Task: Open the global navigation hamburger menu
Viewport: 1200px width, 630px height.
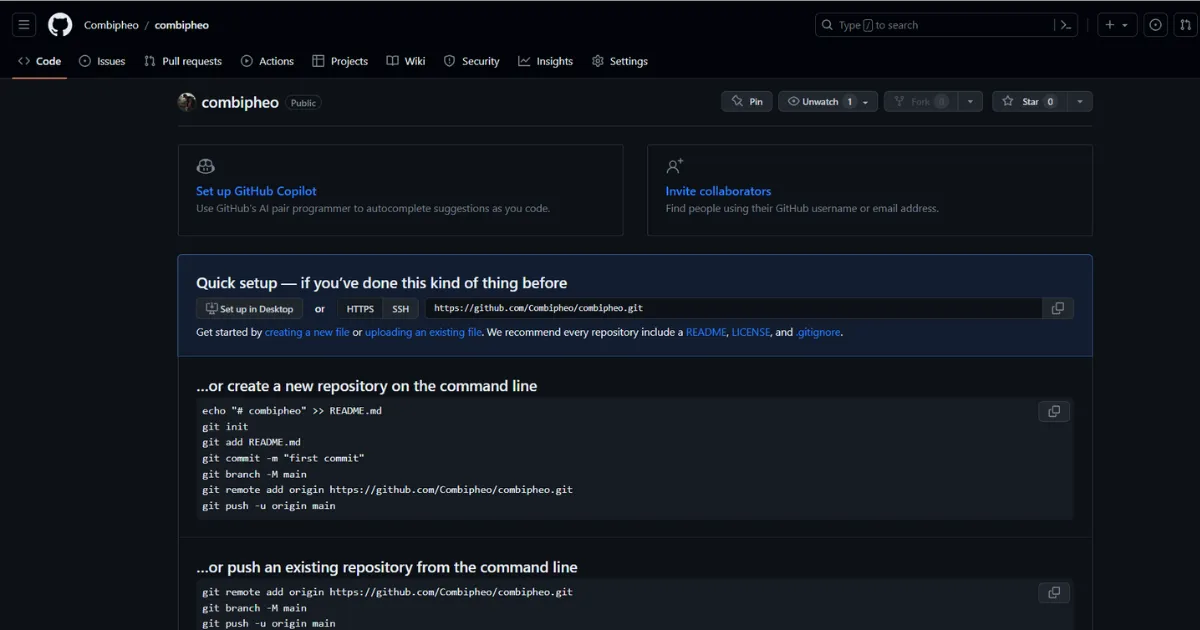Action: point(24,24)
